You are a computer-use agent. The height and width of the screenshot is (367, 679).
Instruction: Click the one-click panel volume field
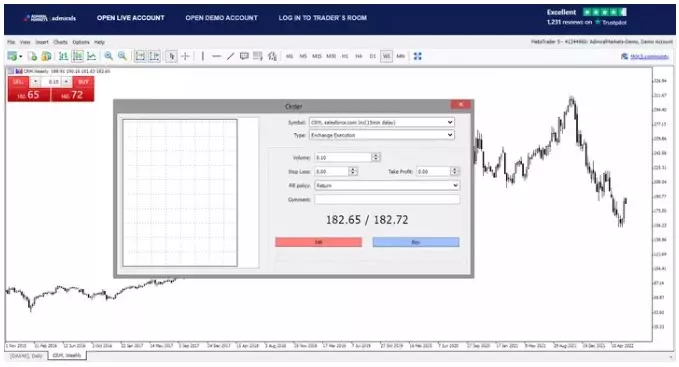point(51,82)
